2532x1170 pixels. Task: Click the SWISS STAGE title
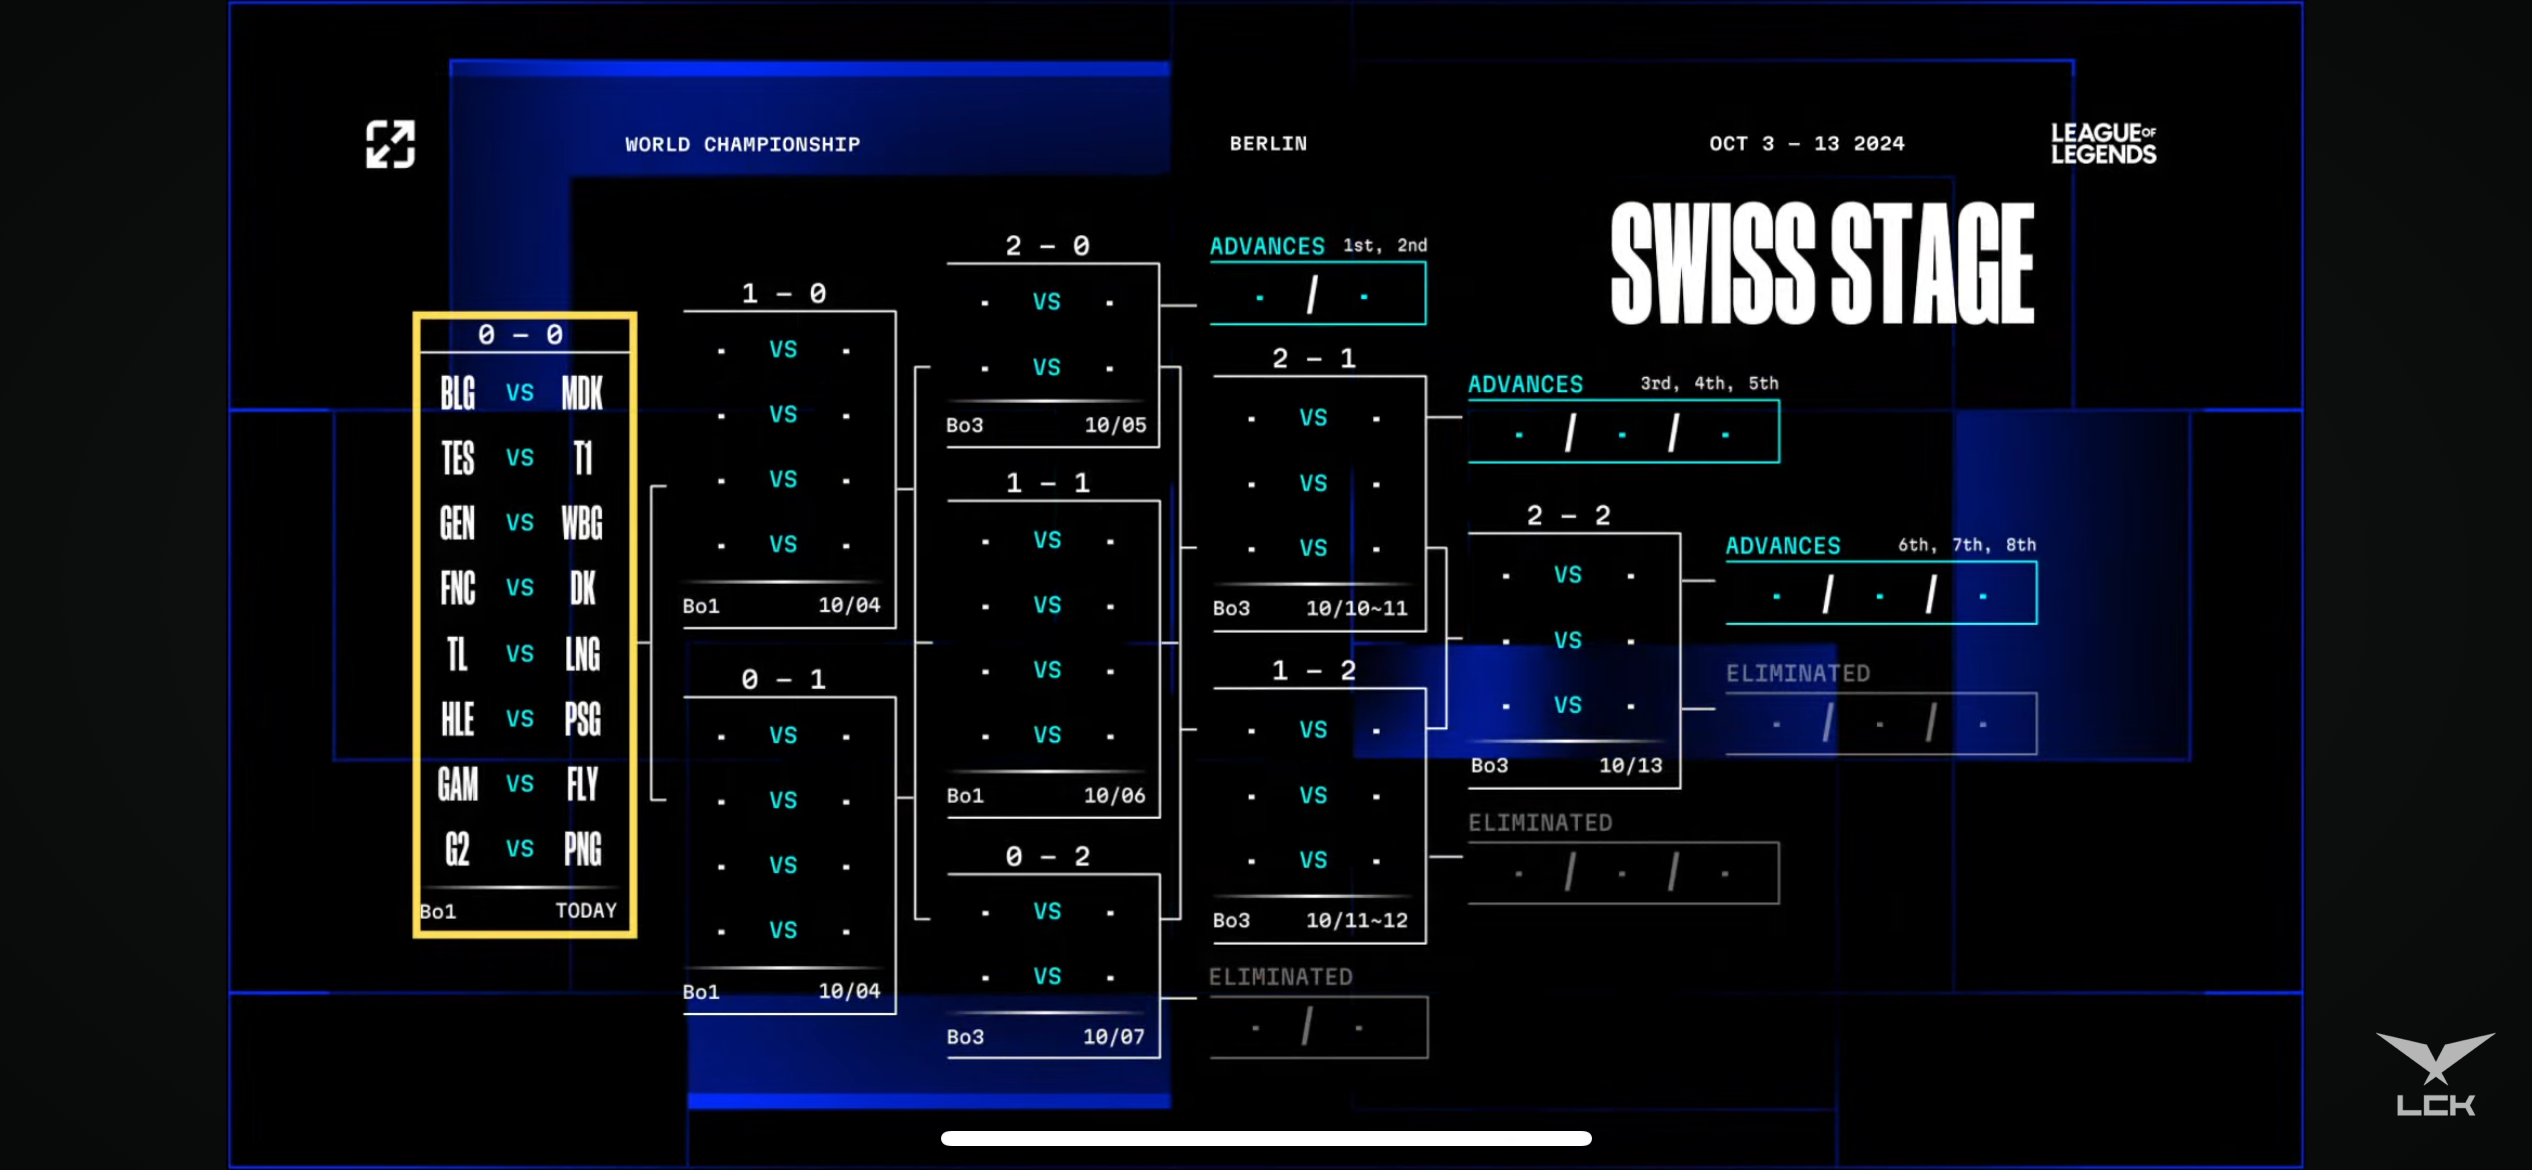click(x=1822, y=263)
